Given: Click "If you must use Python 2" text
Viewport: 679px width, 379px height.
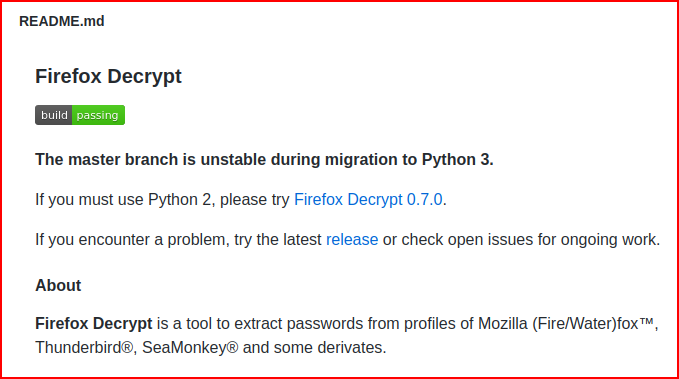Looking at the screenshot, I should 123,200.
